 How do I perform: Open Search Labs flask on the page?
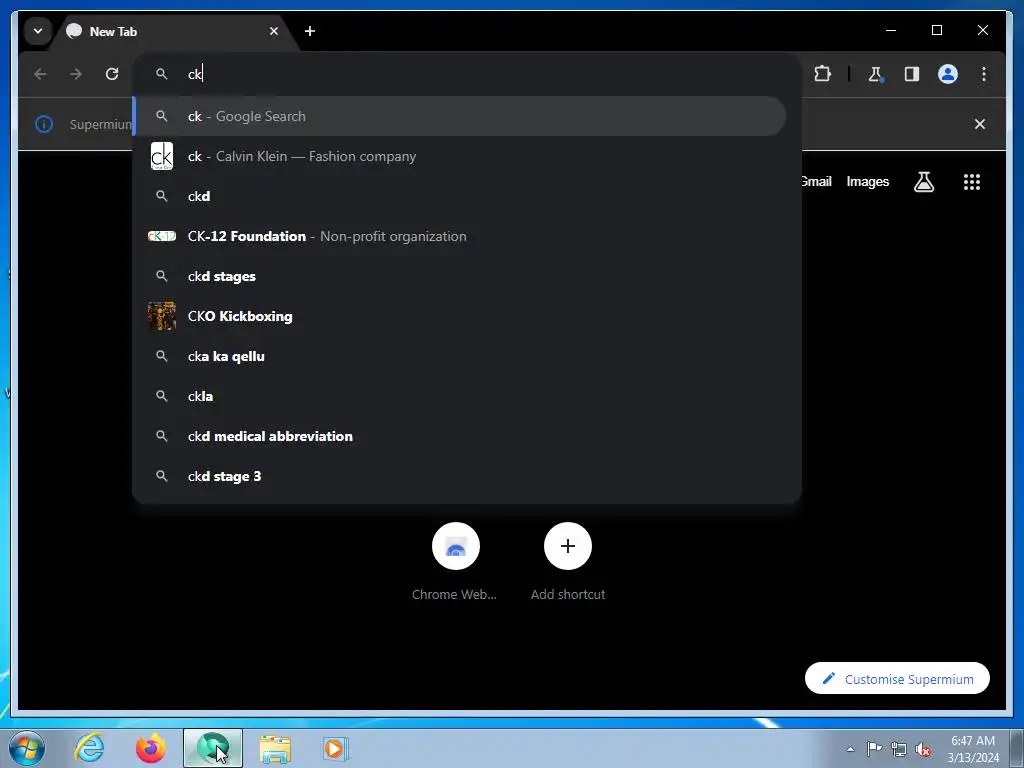(x=923, y=182)
